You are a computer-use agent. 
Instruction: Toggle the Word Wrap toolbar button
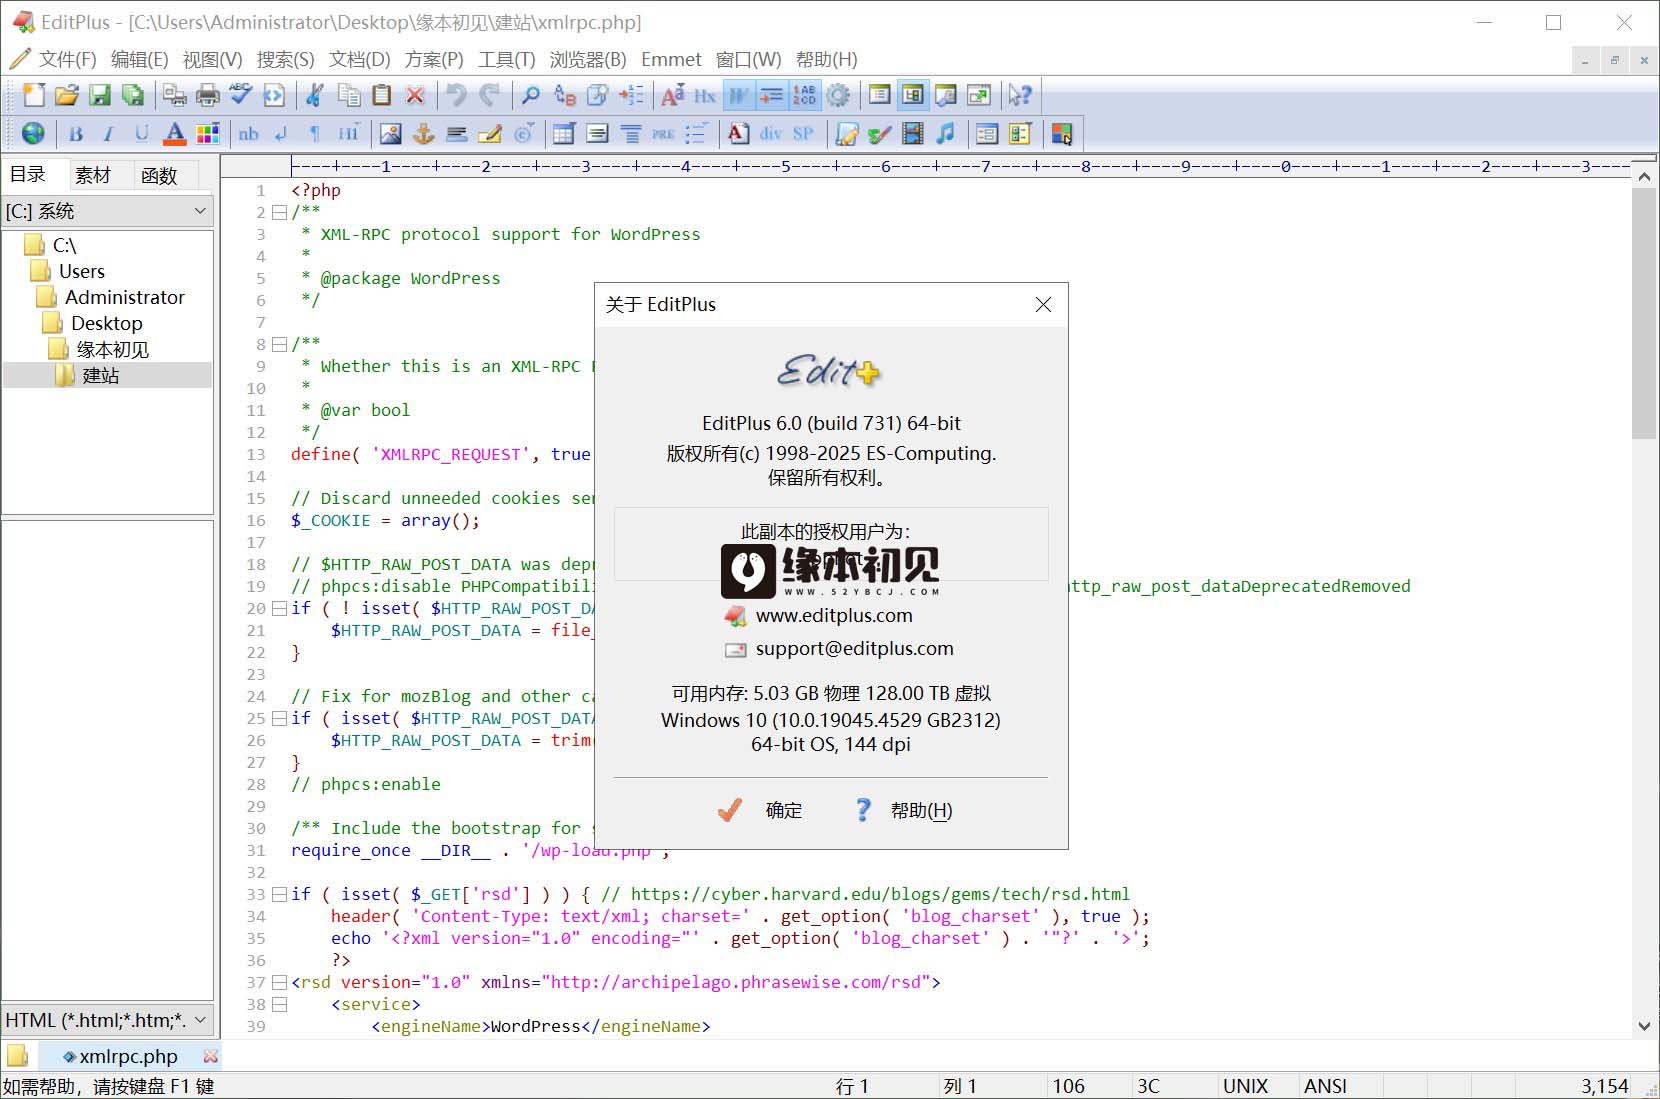click(x=738, y=95)
